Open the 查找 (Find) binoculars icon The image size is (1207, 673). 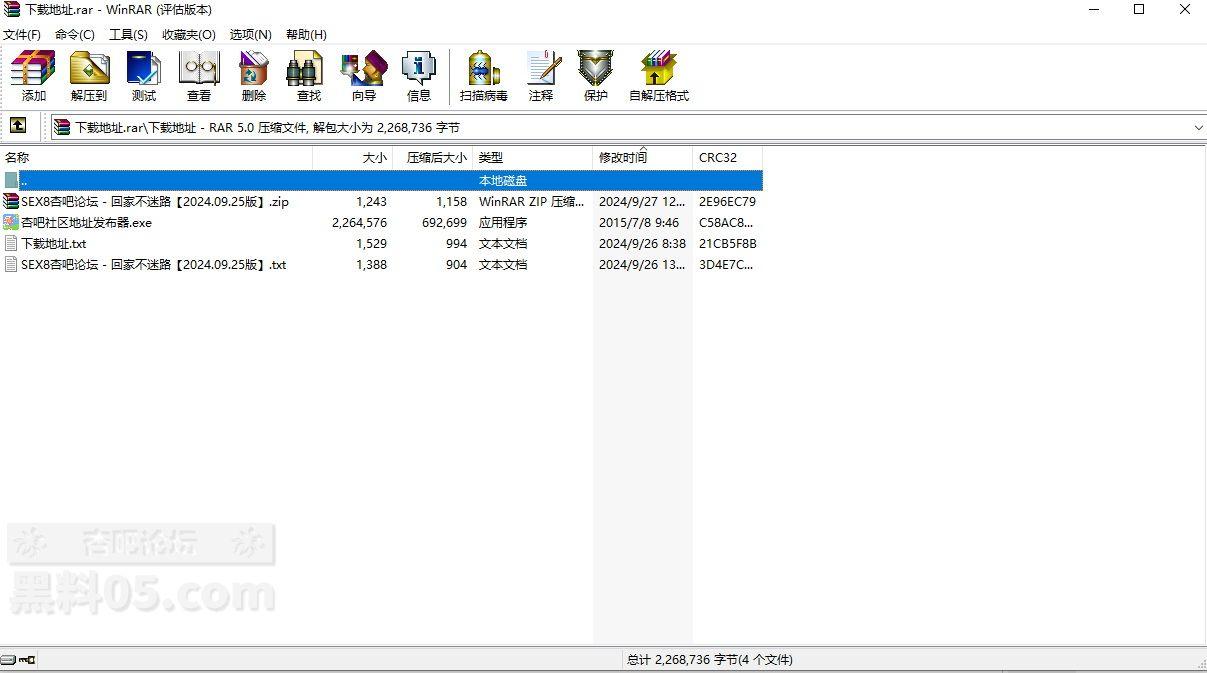click(x=309, y=77)
